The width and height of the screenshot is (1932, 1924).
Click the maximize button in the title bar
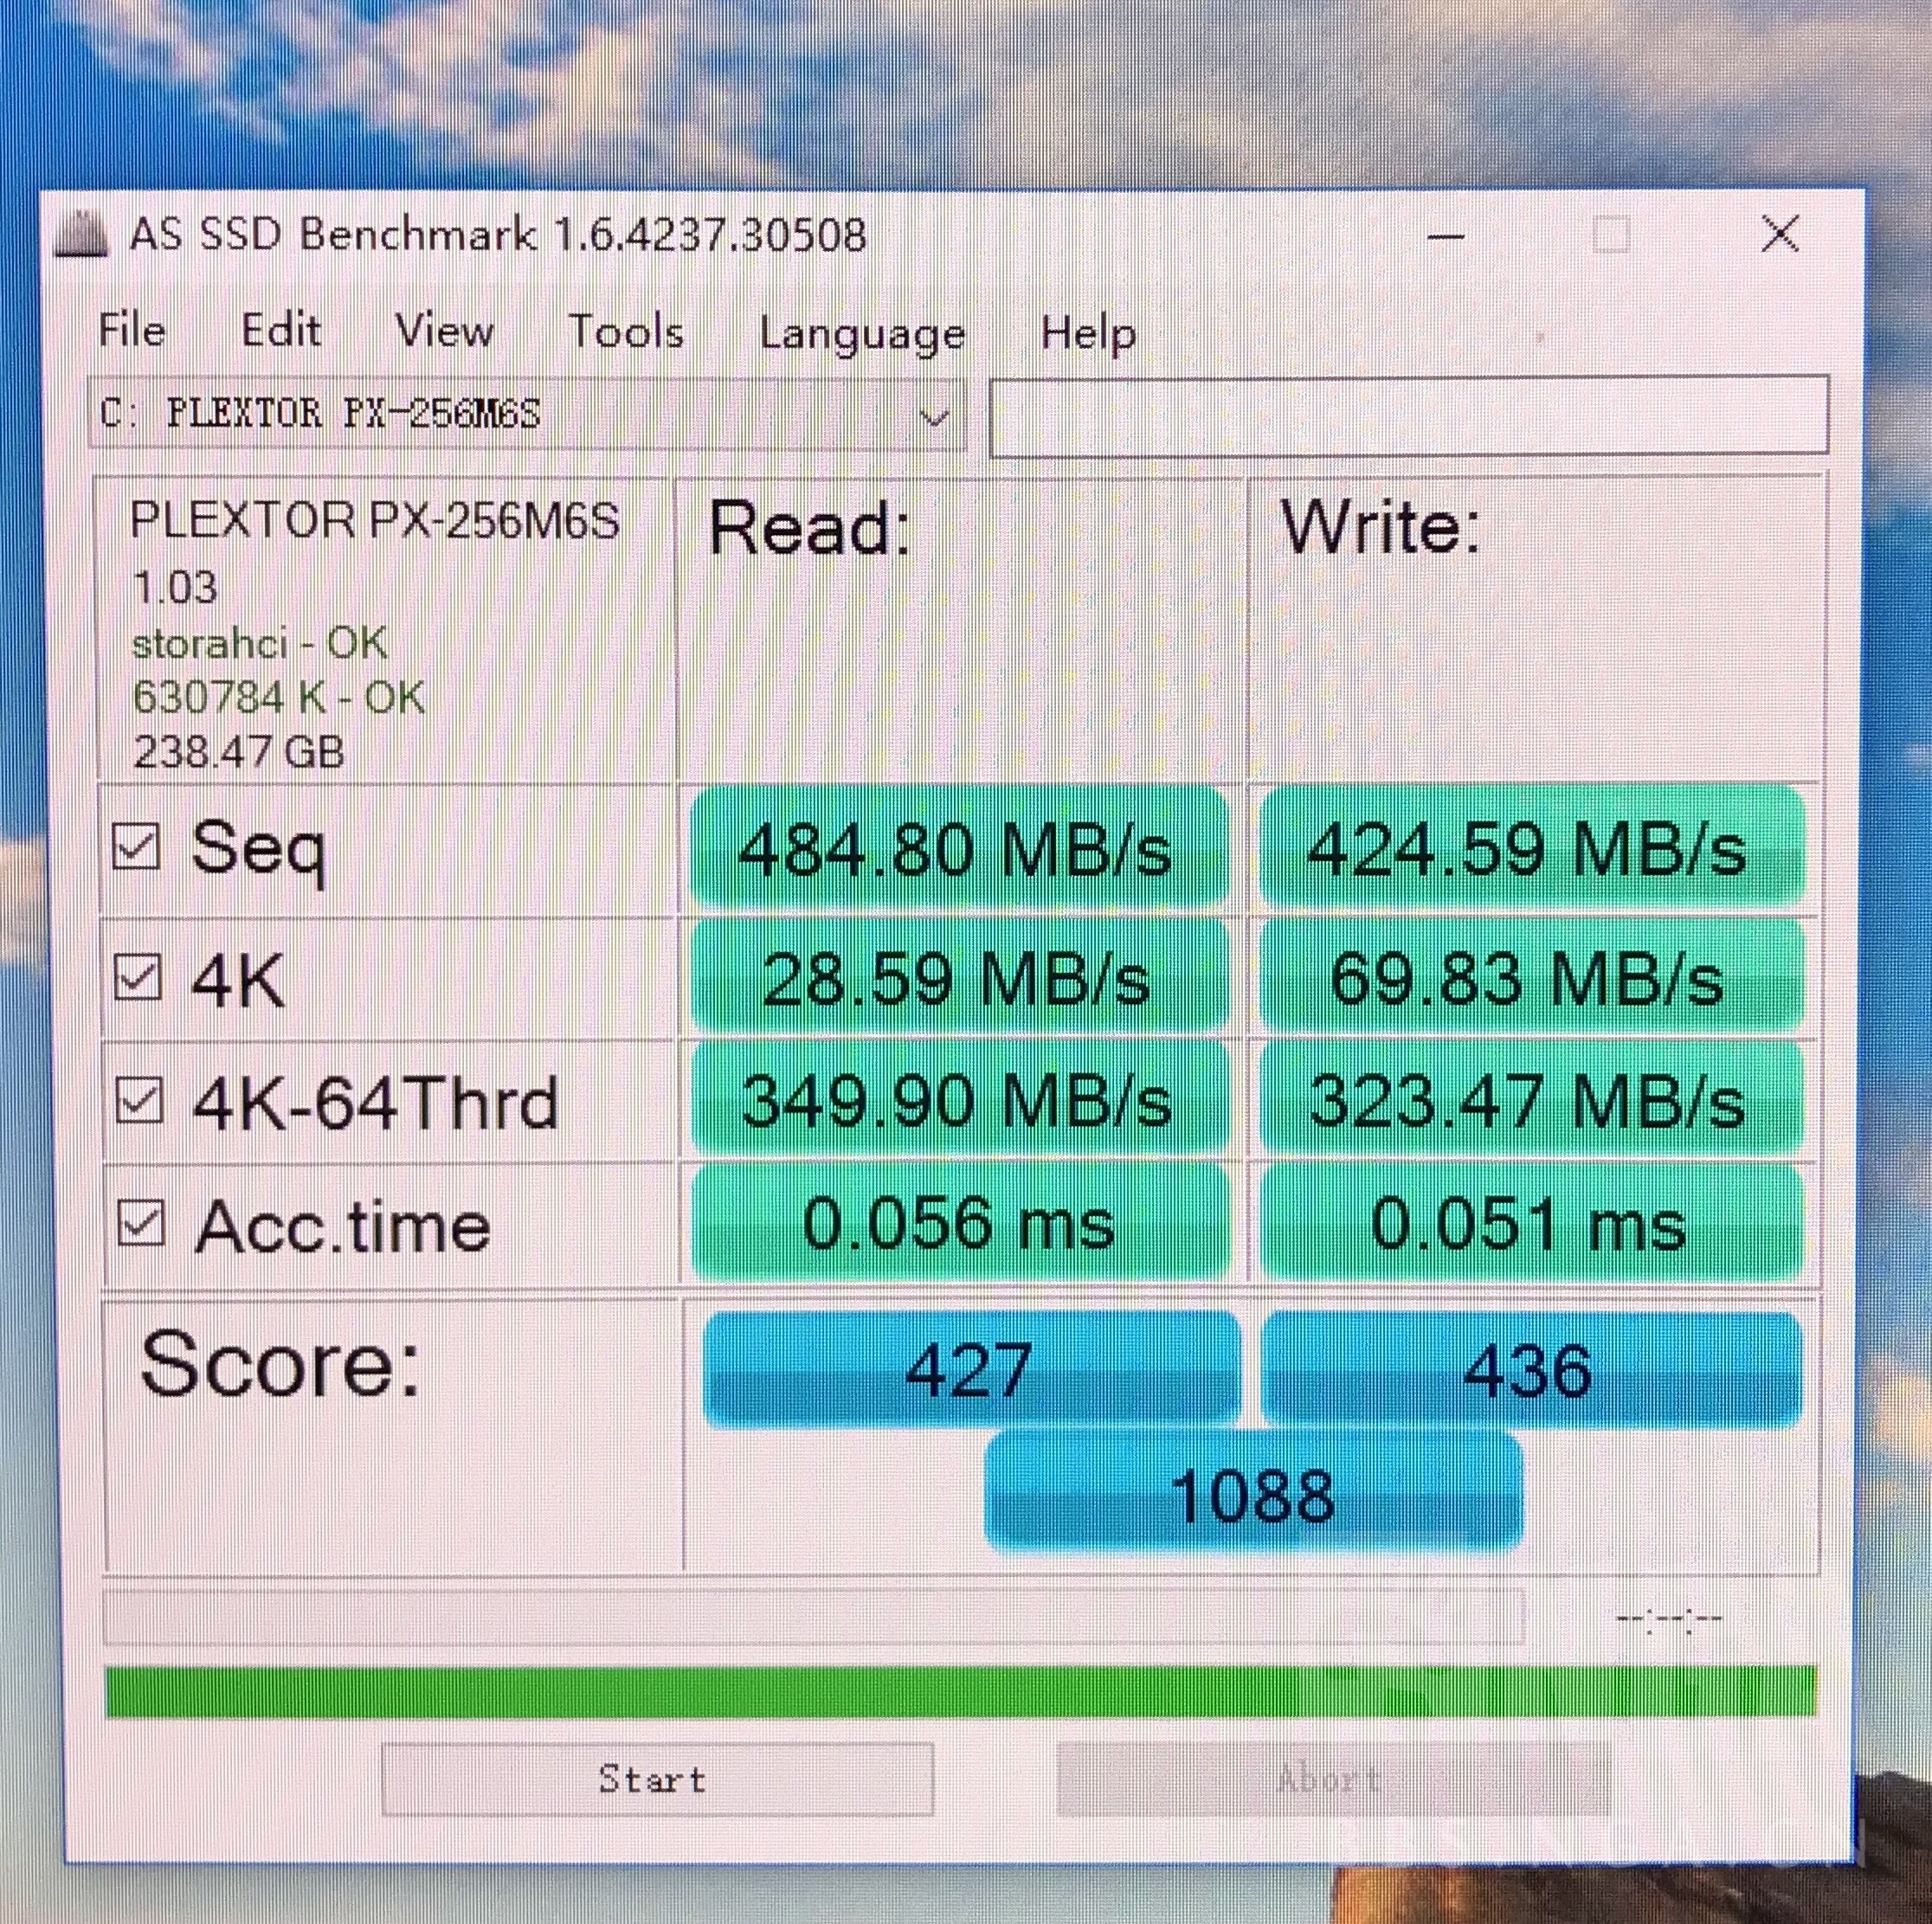click(1610, 236)
